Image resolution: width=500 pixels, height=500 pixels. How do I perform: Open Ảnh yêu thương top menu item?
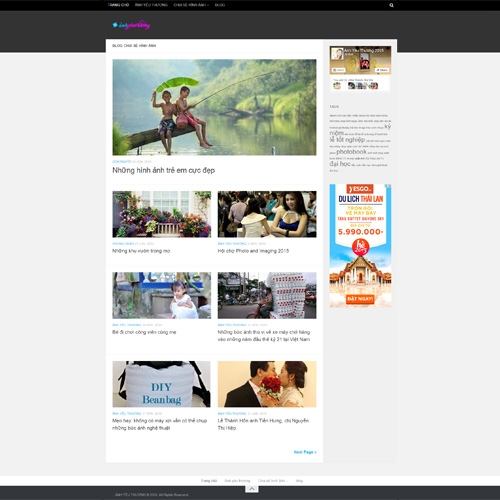(x=151, y=5)
